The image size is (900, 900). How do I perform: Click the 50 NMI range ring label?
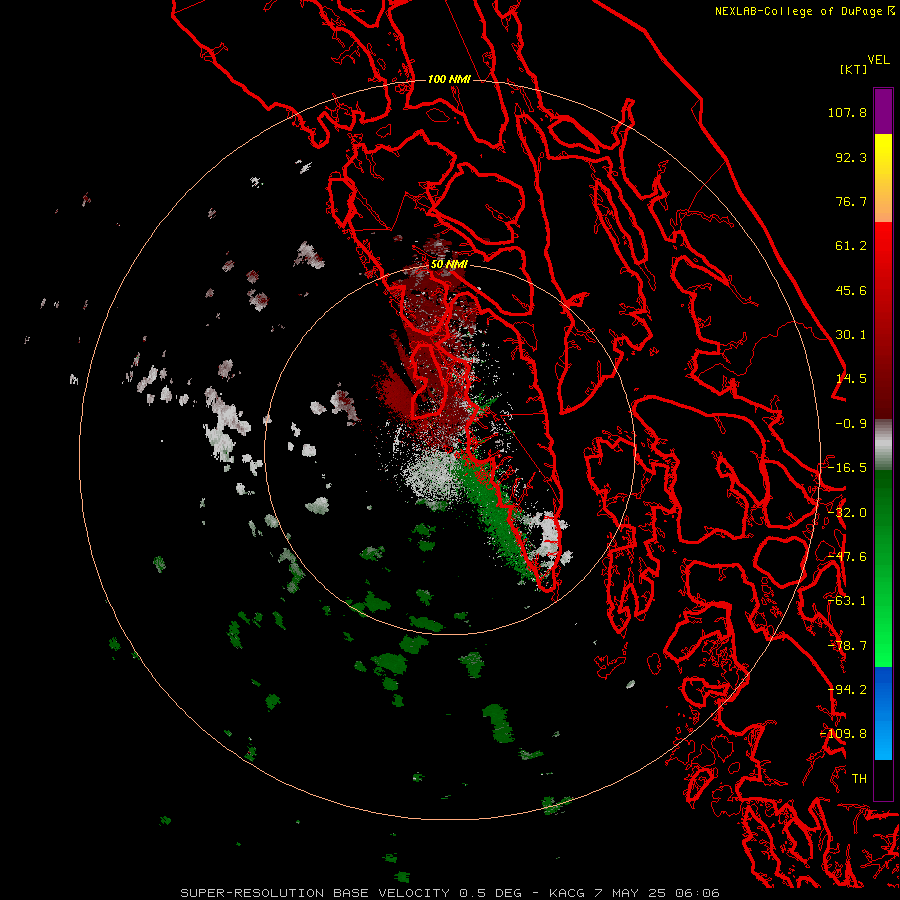click(449, 264)
